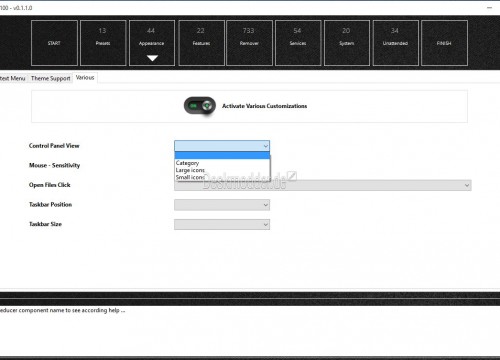Click the Mouse - Sensitivity label
The image size is (500, 360).
54,165
